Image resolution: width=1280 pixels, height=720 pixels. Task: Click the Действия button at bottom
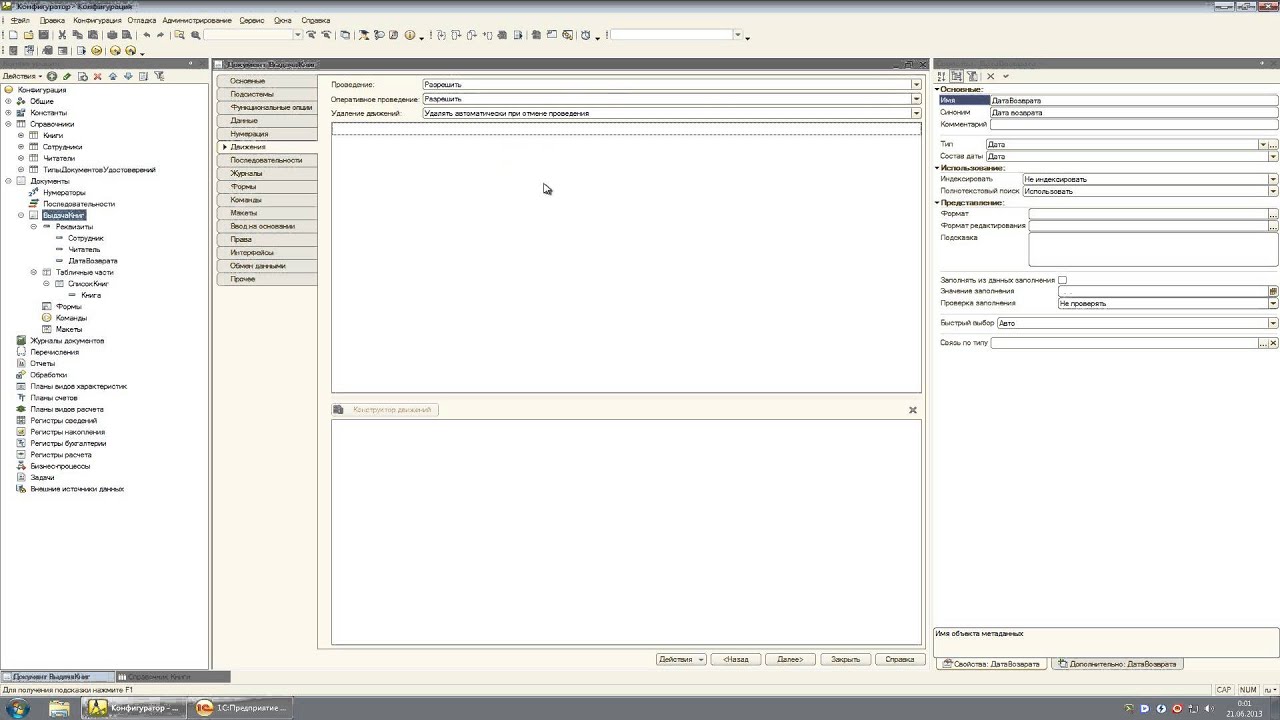point(681,659)
